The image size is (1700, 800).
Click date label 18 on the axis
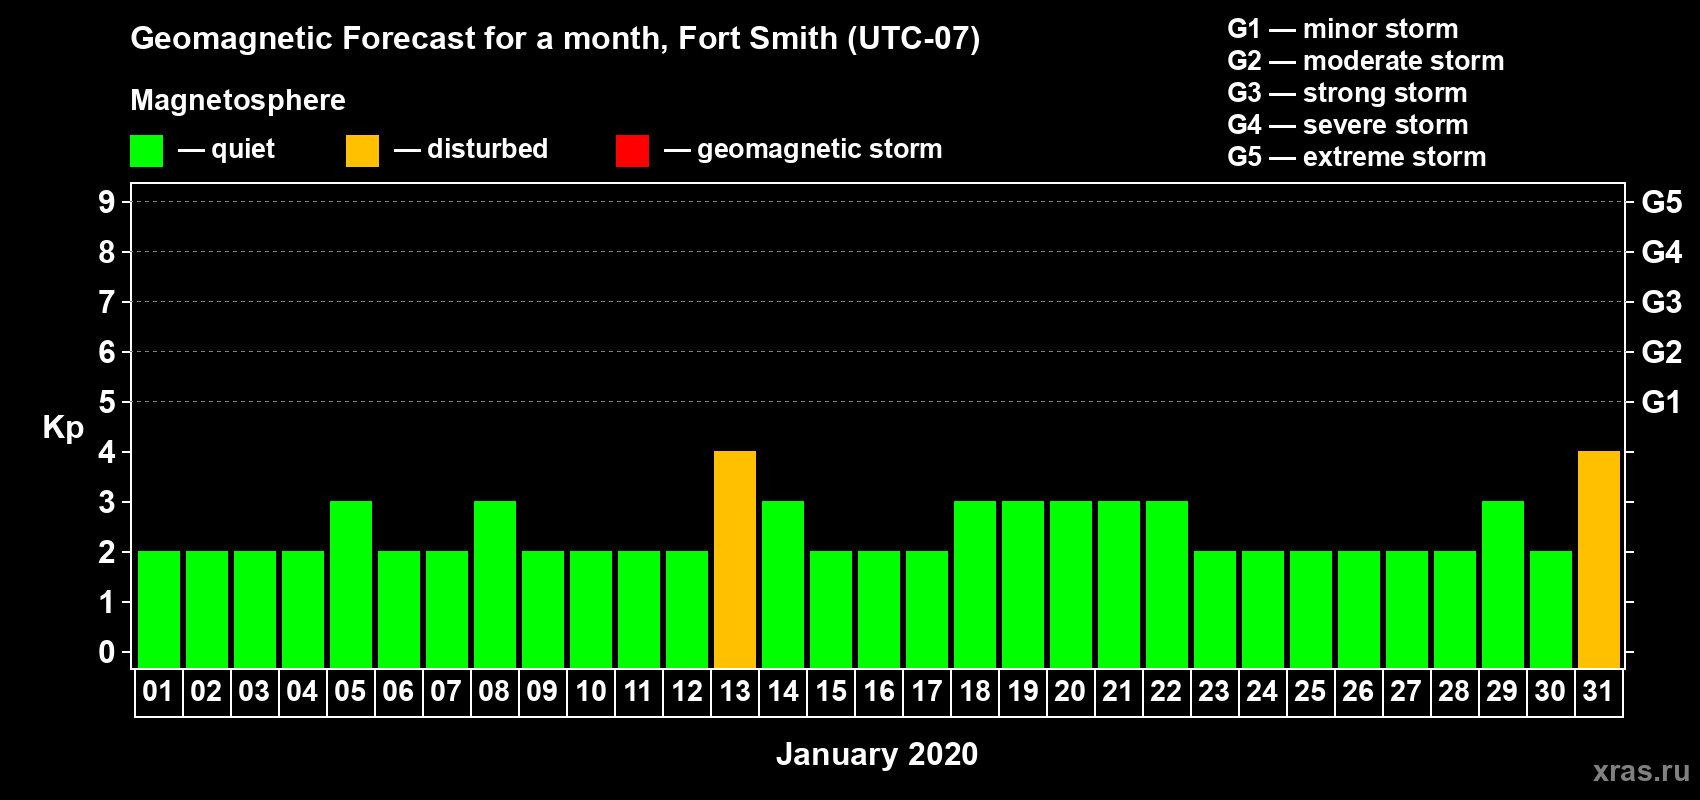(975, 691)
